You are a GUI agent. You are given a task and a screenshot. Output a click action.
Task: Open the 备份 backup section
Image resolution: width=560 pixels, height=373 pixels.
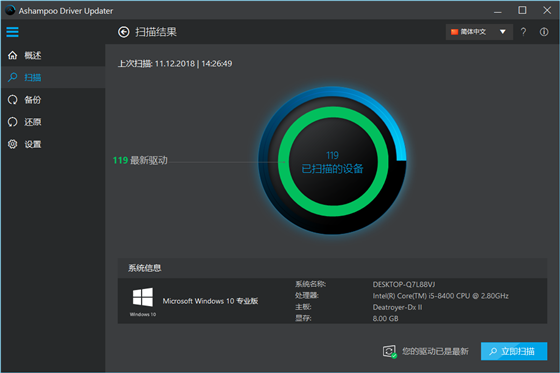tap(53, 100)
